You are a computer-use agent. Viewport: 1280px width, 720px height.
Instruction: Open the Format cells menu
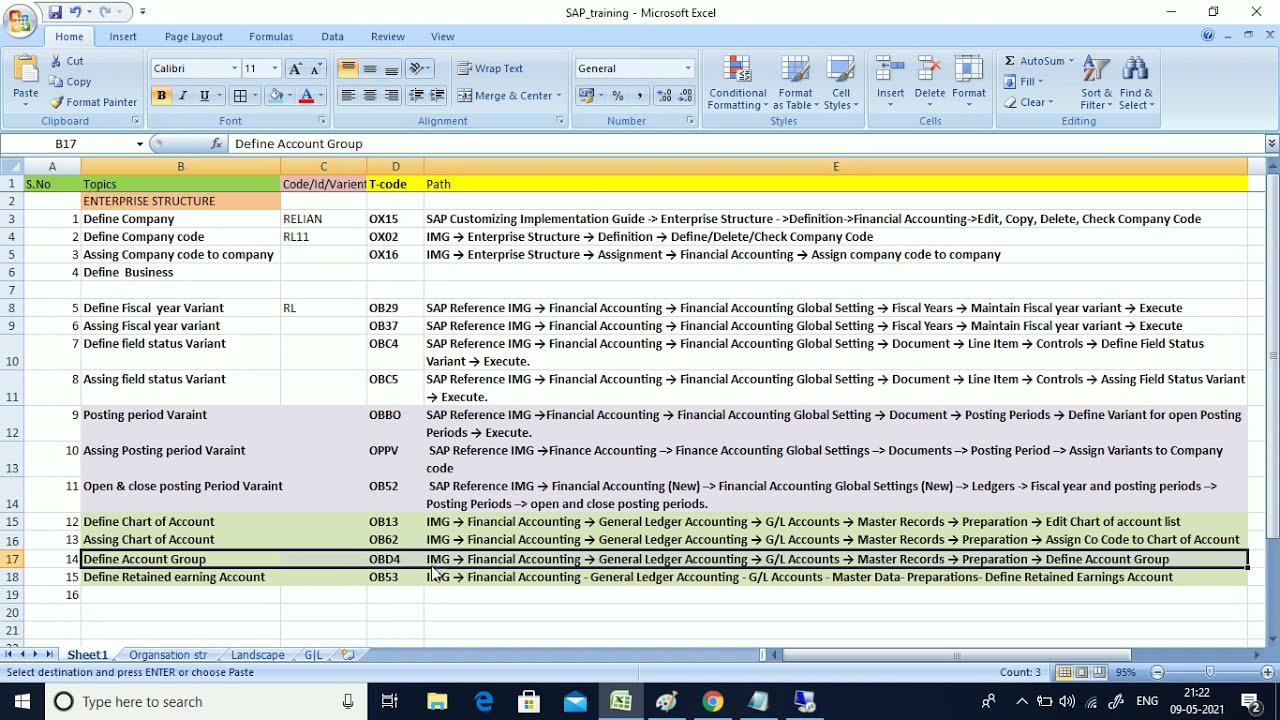coord(969,84)
